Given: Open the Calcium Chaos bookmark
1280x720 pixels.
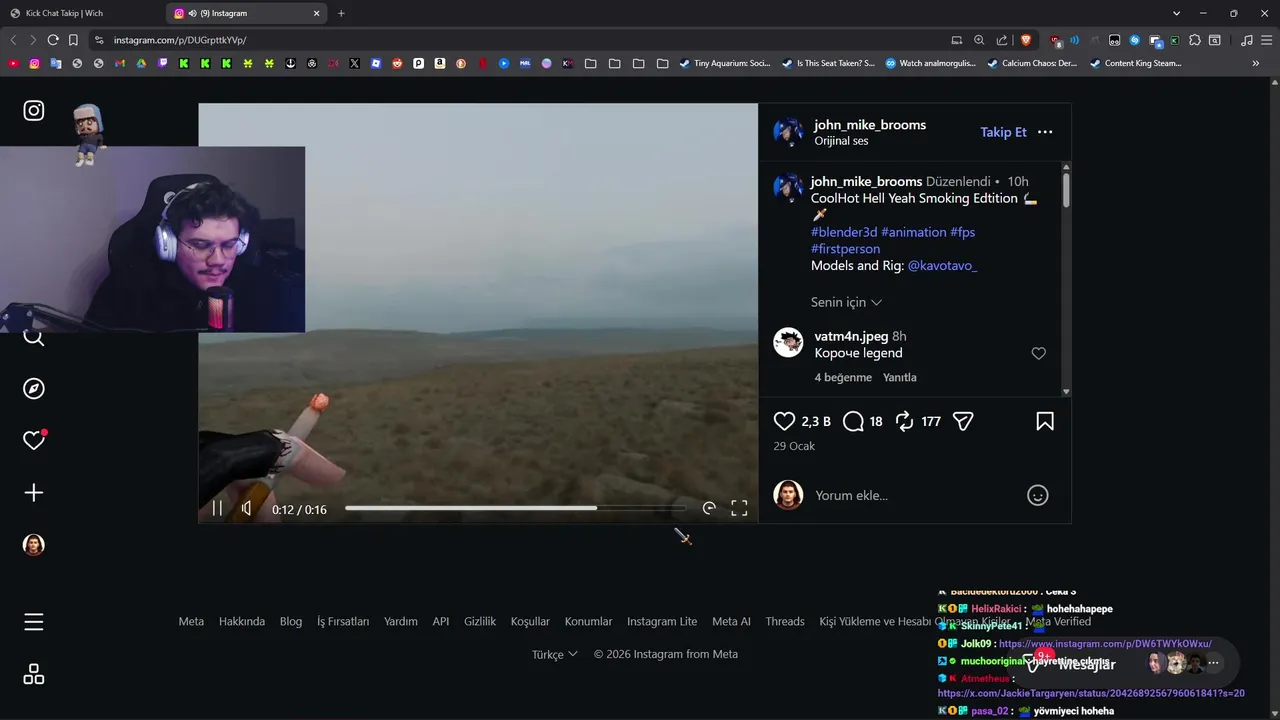Looking at the screenshot, I should pyautogui.click(x=1032, y=63).
